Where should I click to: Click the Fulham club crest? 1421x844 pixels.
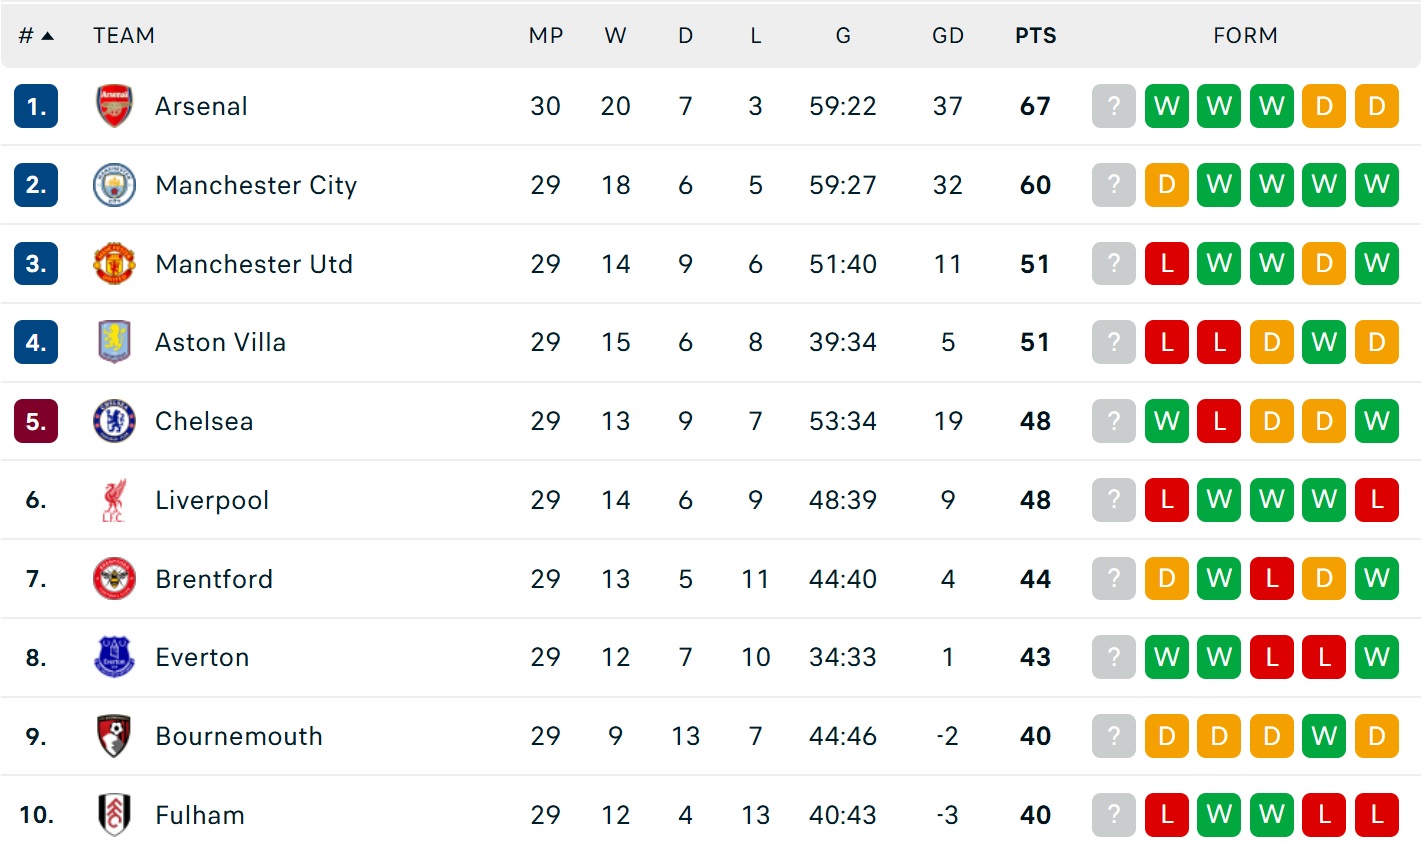pyautogui.click(x=114, y=815)
